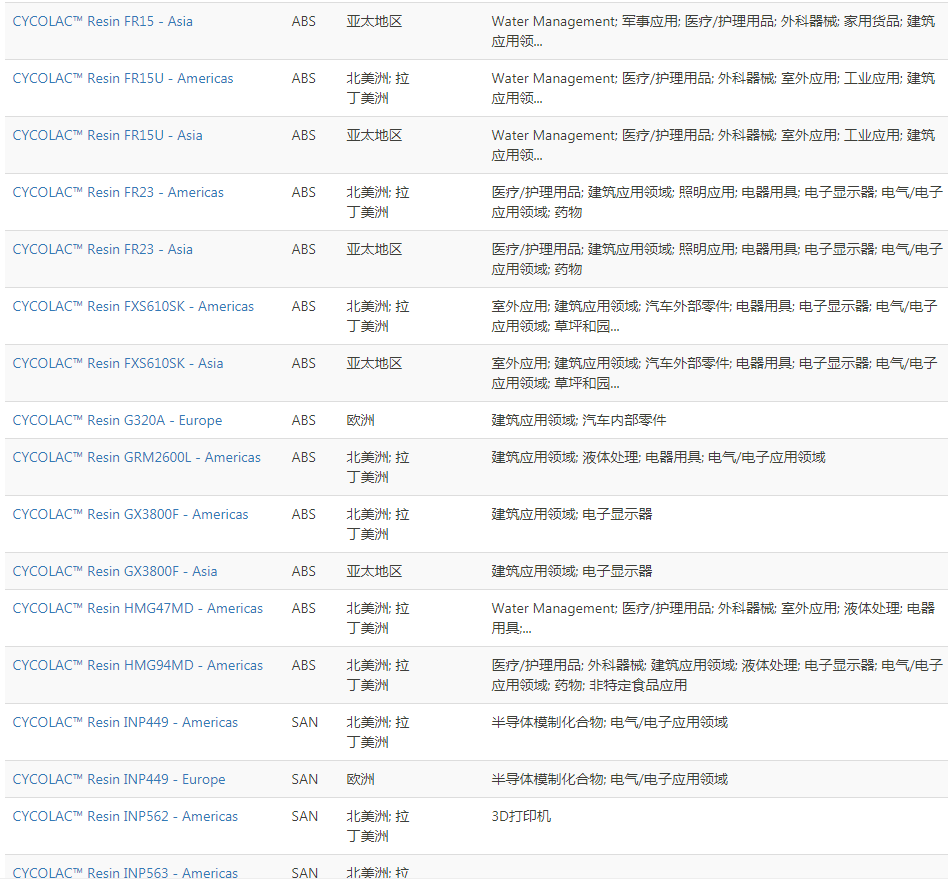Click applications text in GRM2600L - Americas row

(x=658, y=457)
